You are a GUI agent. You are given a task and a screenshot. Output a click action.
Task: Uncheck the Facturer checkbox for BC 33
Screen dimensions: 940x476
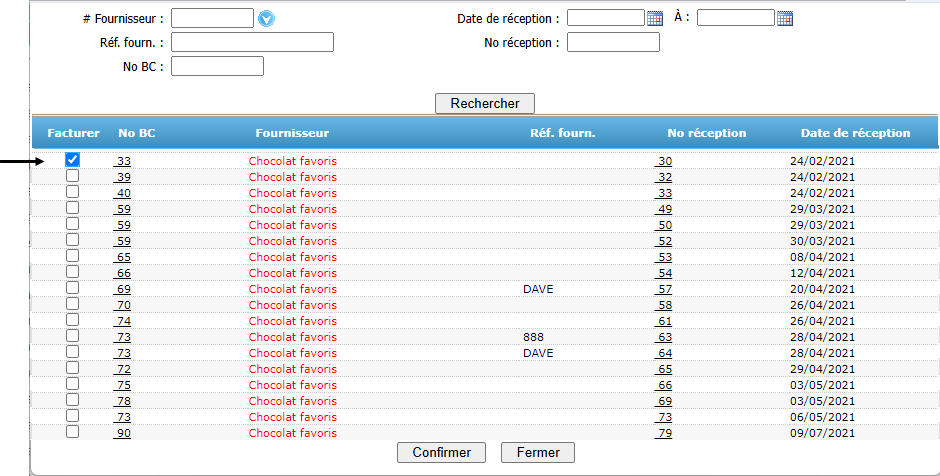(x=73, y=159)
